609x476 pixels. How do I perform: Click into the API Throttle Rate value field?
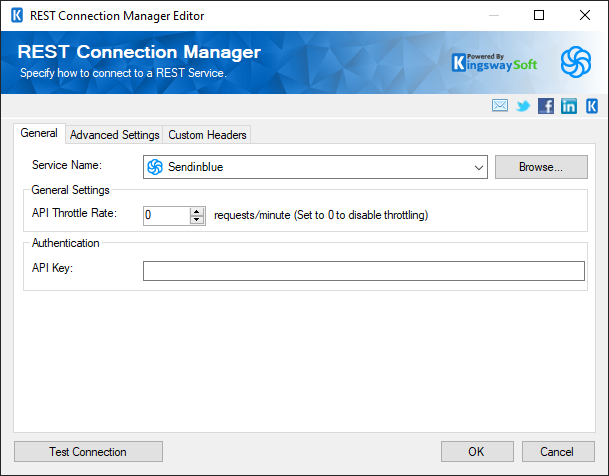[x=167, y=215]
